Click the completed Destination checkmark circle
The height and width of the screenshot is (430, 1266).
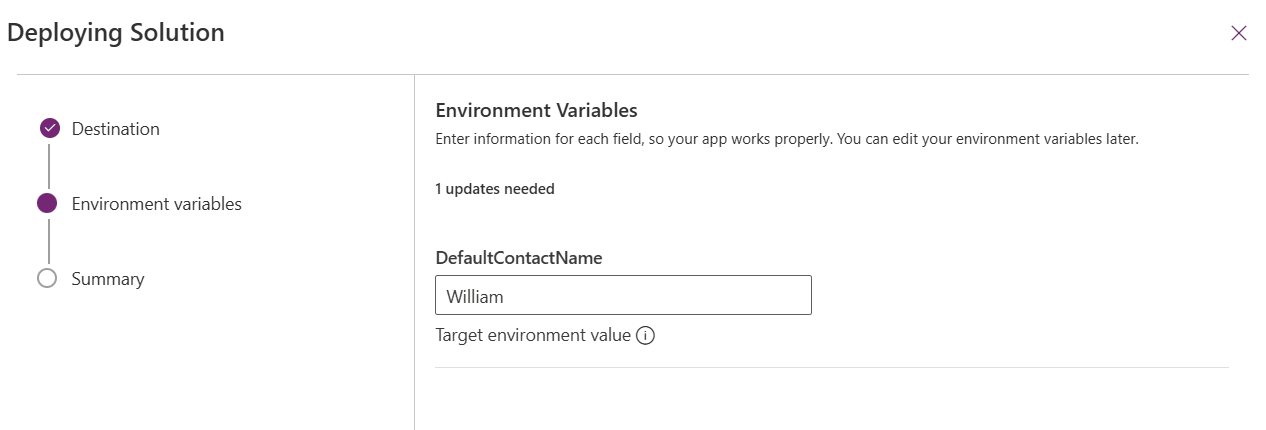click(x=50, y=129)
